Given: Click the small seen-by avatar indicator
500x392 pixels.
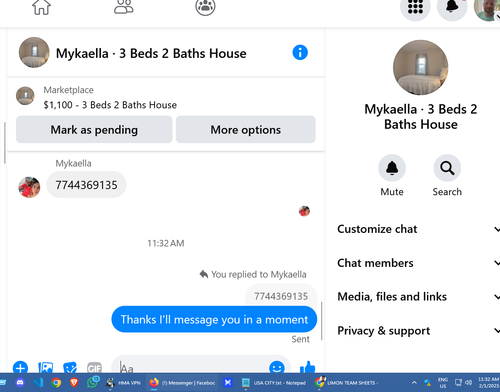Looking at the screenshot, I should [x=304, y=211].
